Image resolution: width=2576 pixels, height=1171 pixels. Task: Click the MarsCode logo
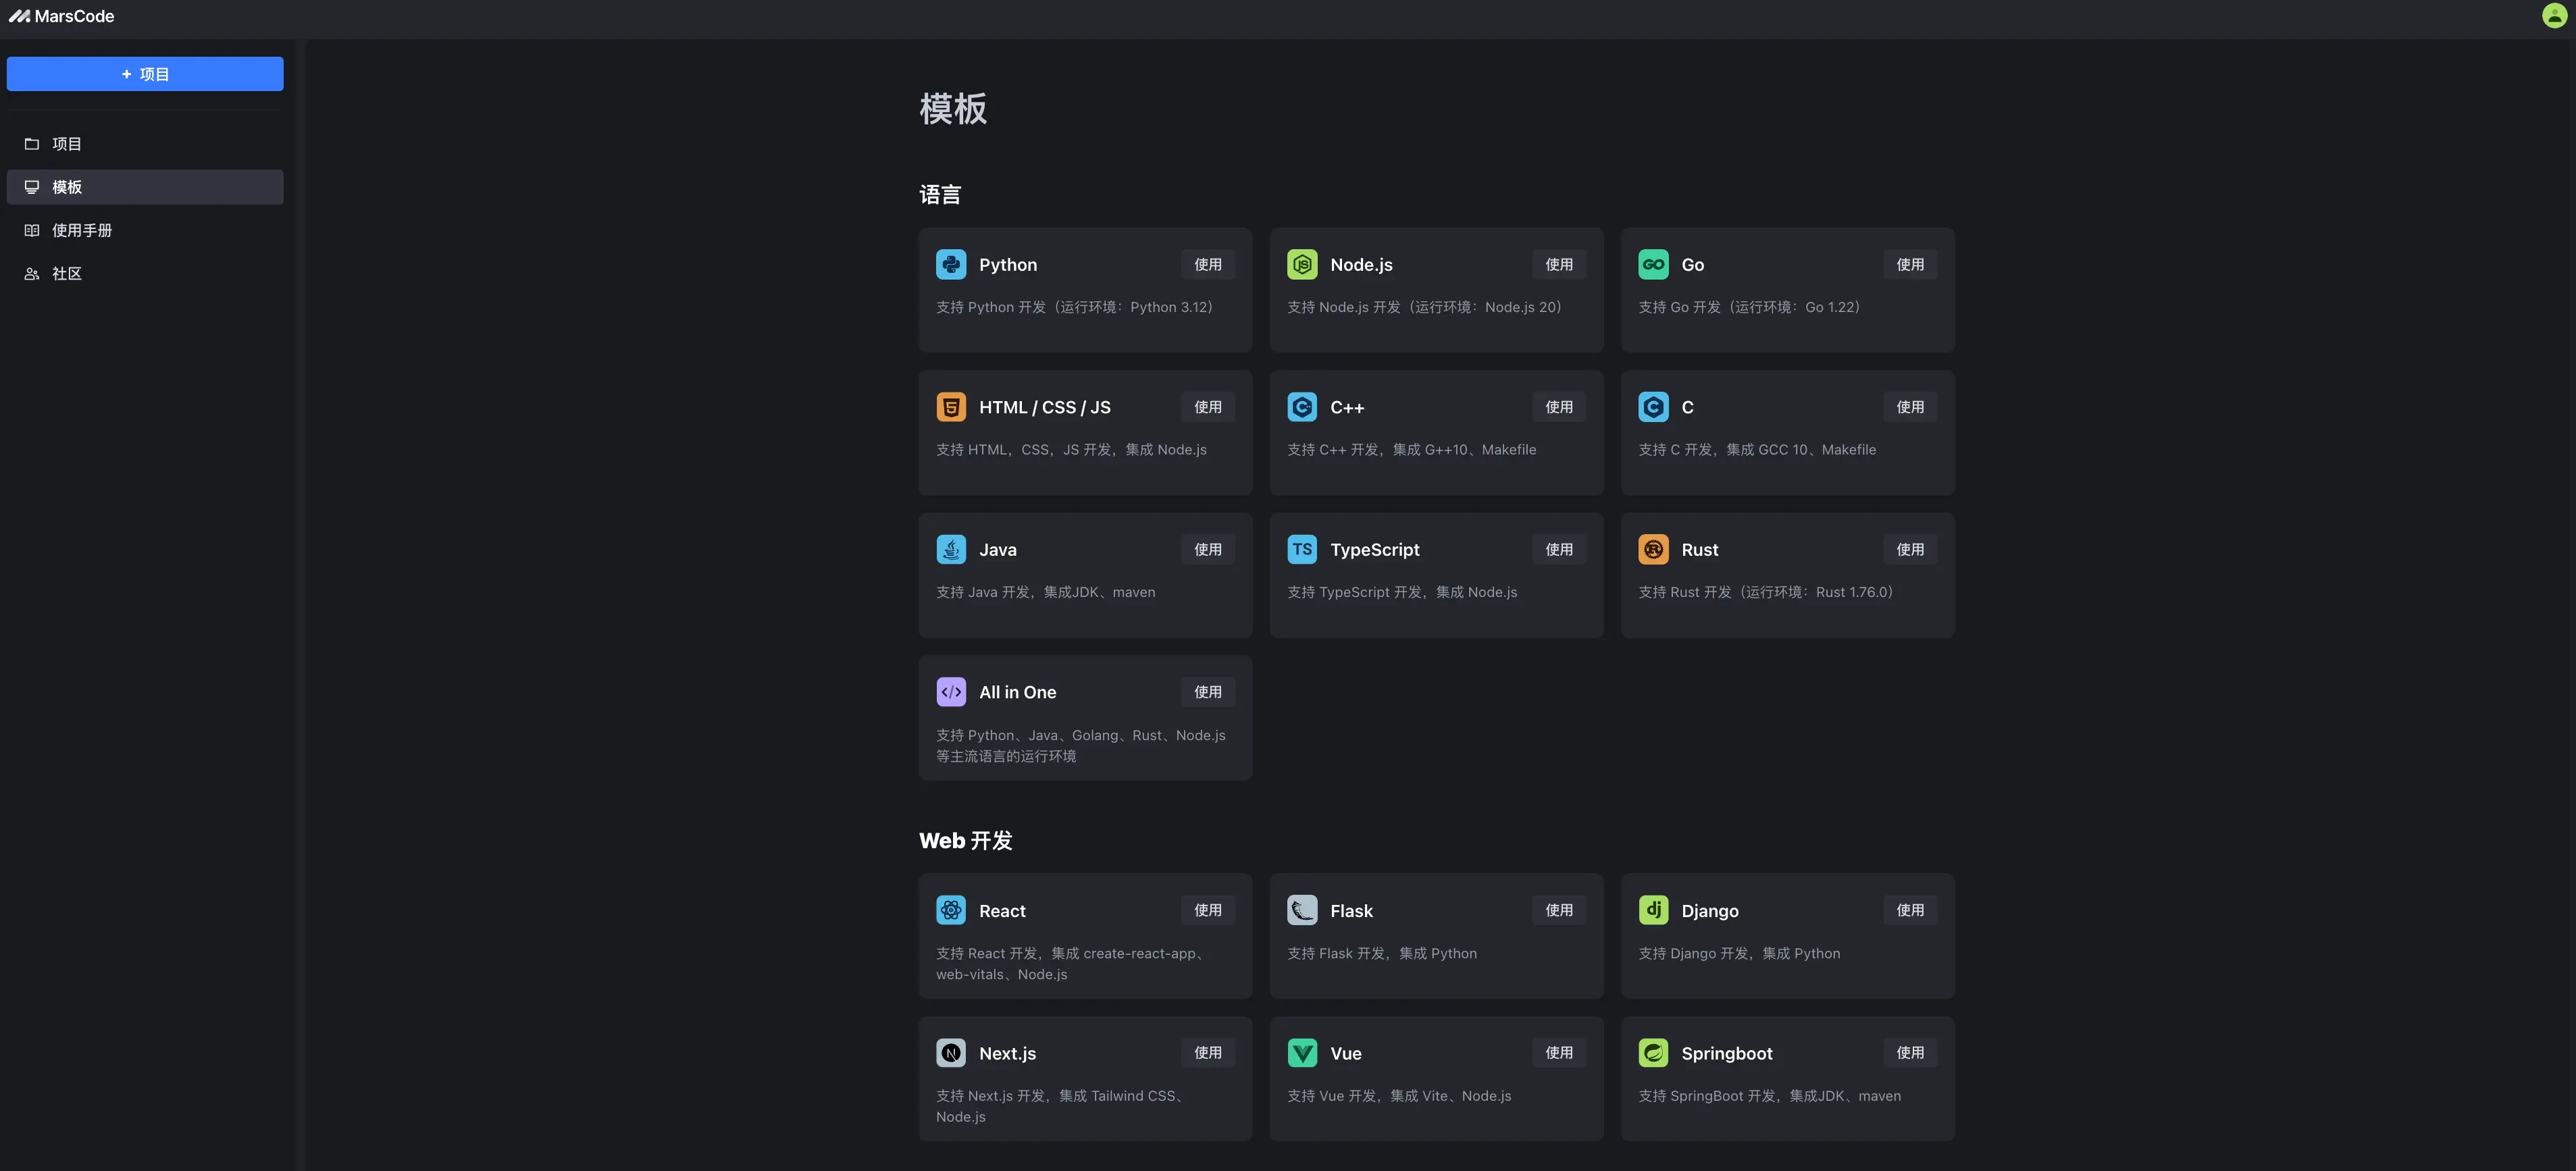(x=62, y=16)
